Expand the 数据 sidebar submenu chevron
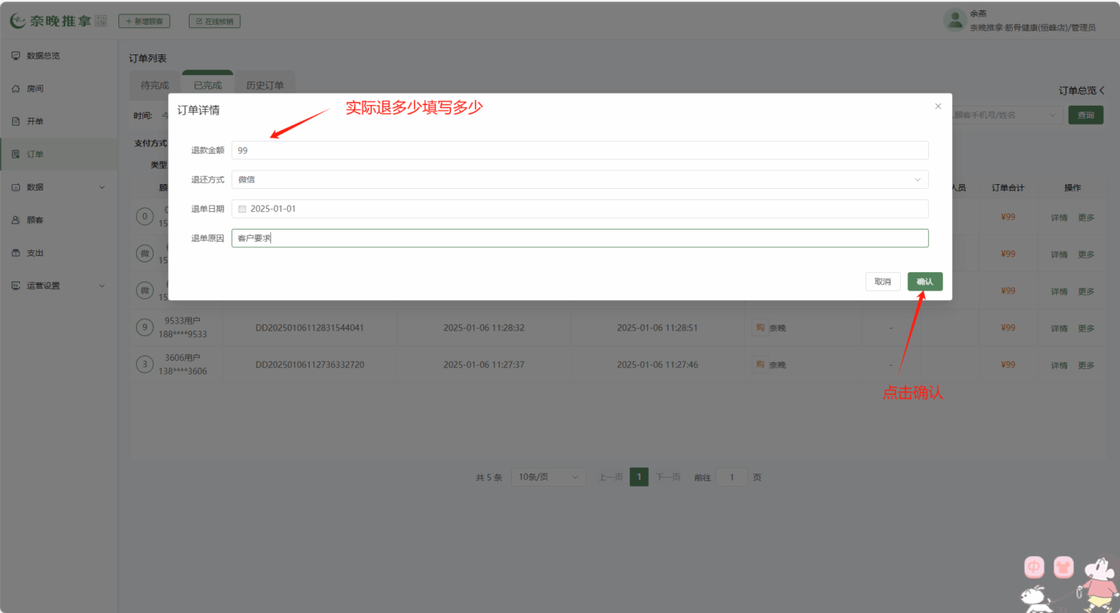Image resolution: width=1120 pixels, height=613 pixels. [101, 187]
